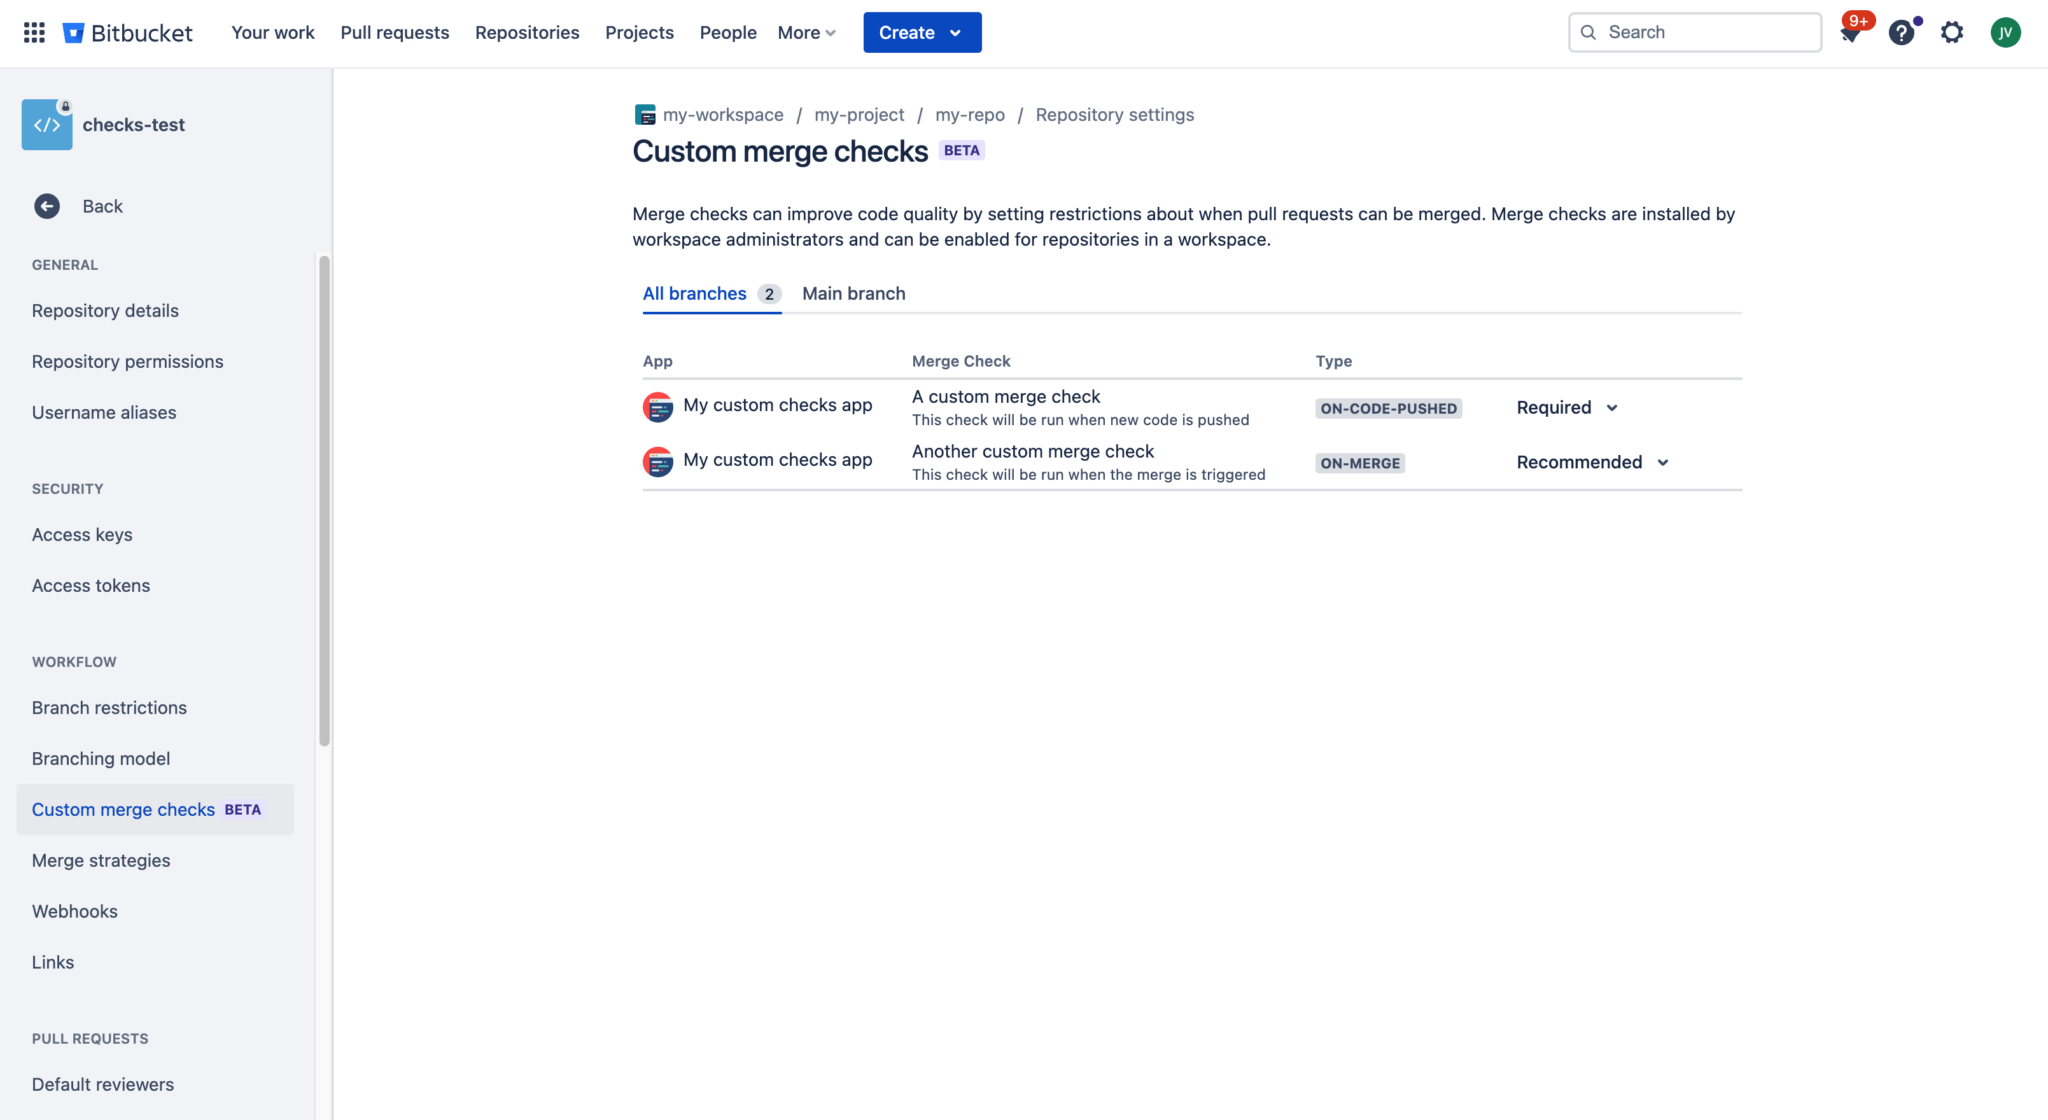Image resolution: width=2048 pixels, height=1120 pixels.
Task: Click the Back text in sidebar
Action: pyautogui.click(x=103, y=206)
